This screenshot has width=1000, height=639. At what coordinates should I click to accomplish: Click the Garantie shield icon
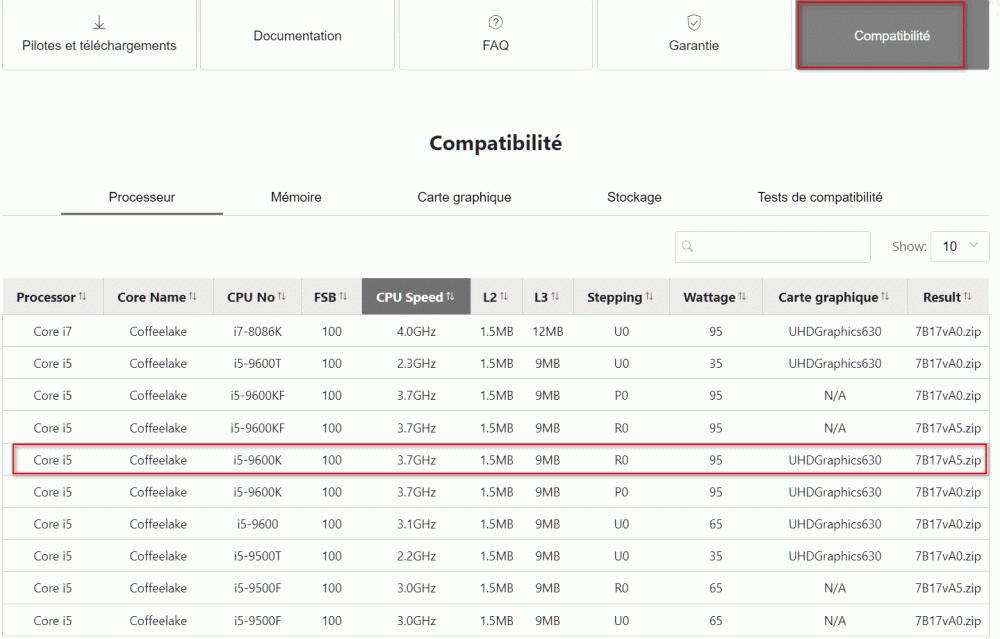tap(693, 23)
